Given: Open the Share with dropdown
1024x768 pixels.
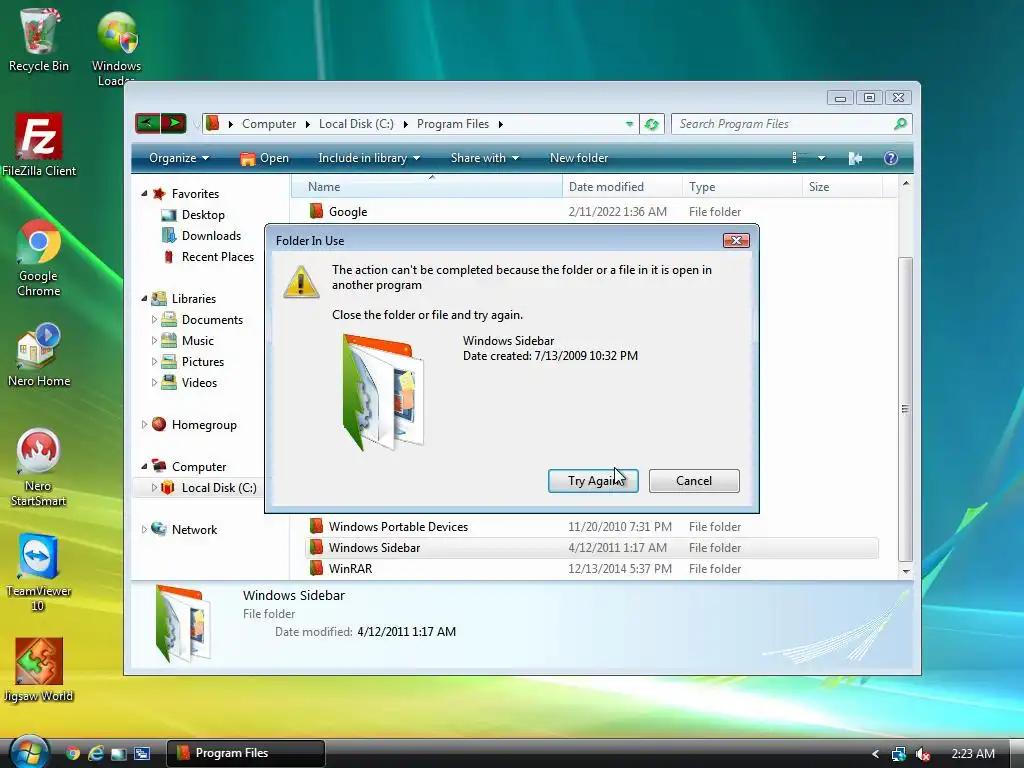Looking at the screenshot, I should pos(485,158).
